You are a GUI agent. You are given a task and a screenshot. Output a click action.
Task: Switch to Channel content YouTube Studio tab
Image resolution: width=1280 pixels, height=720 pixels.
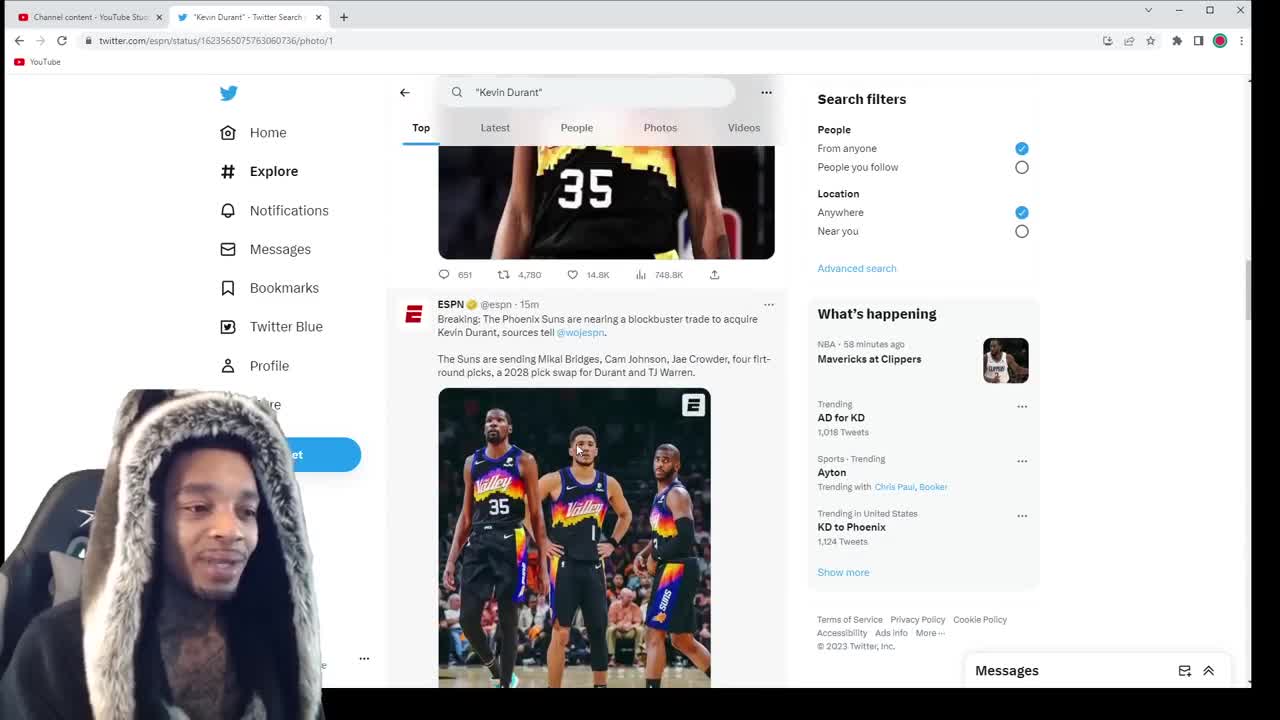pos(88,17)
